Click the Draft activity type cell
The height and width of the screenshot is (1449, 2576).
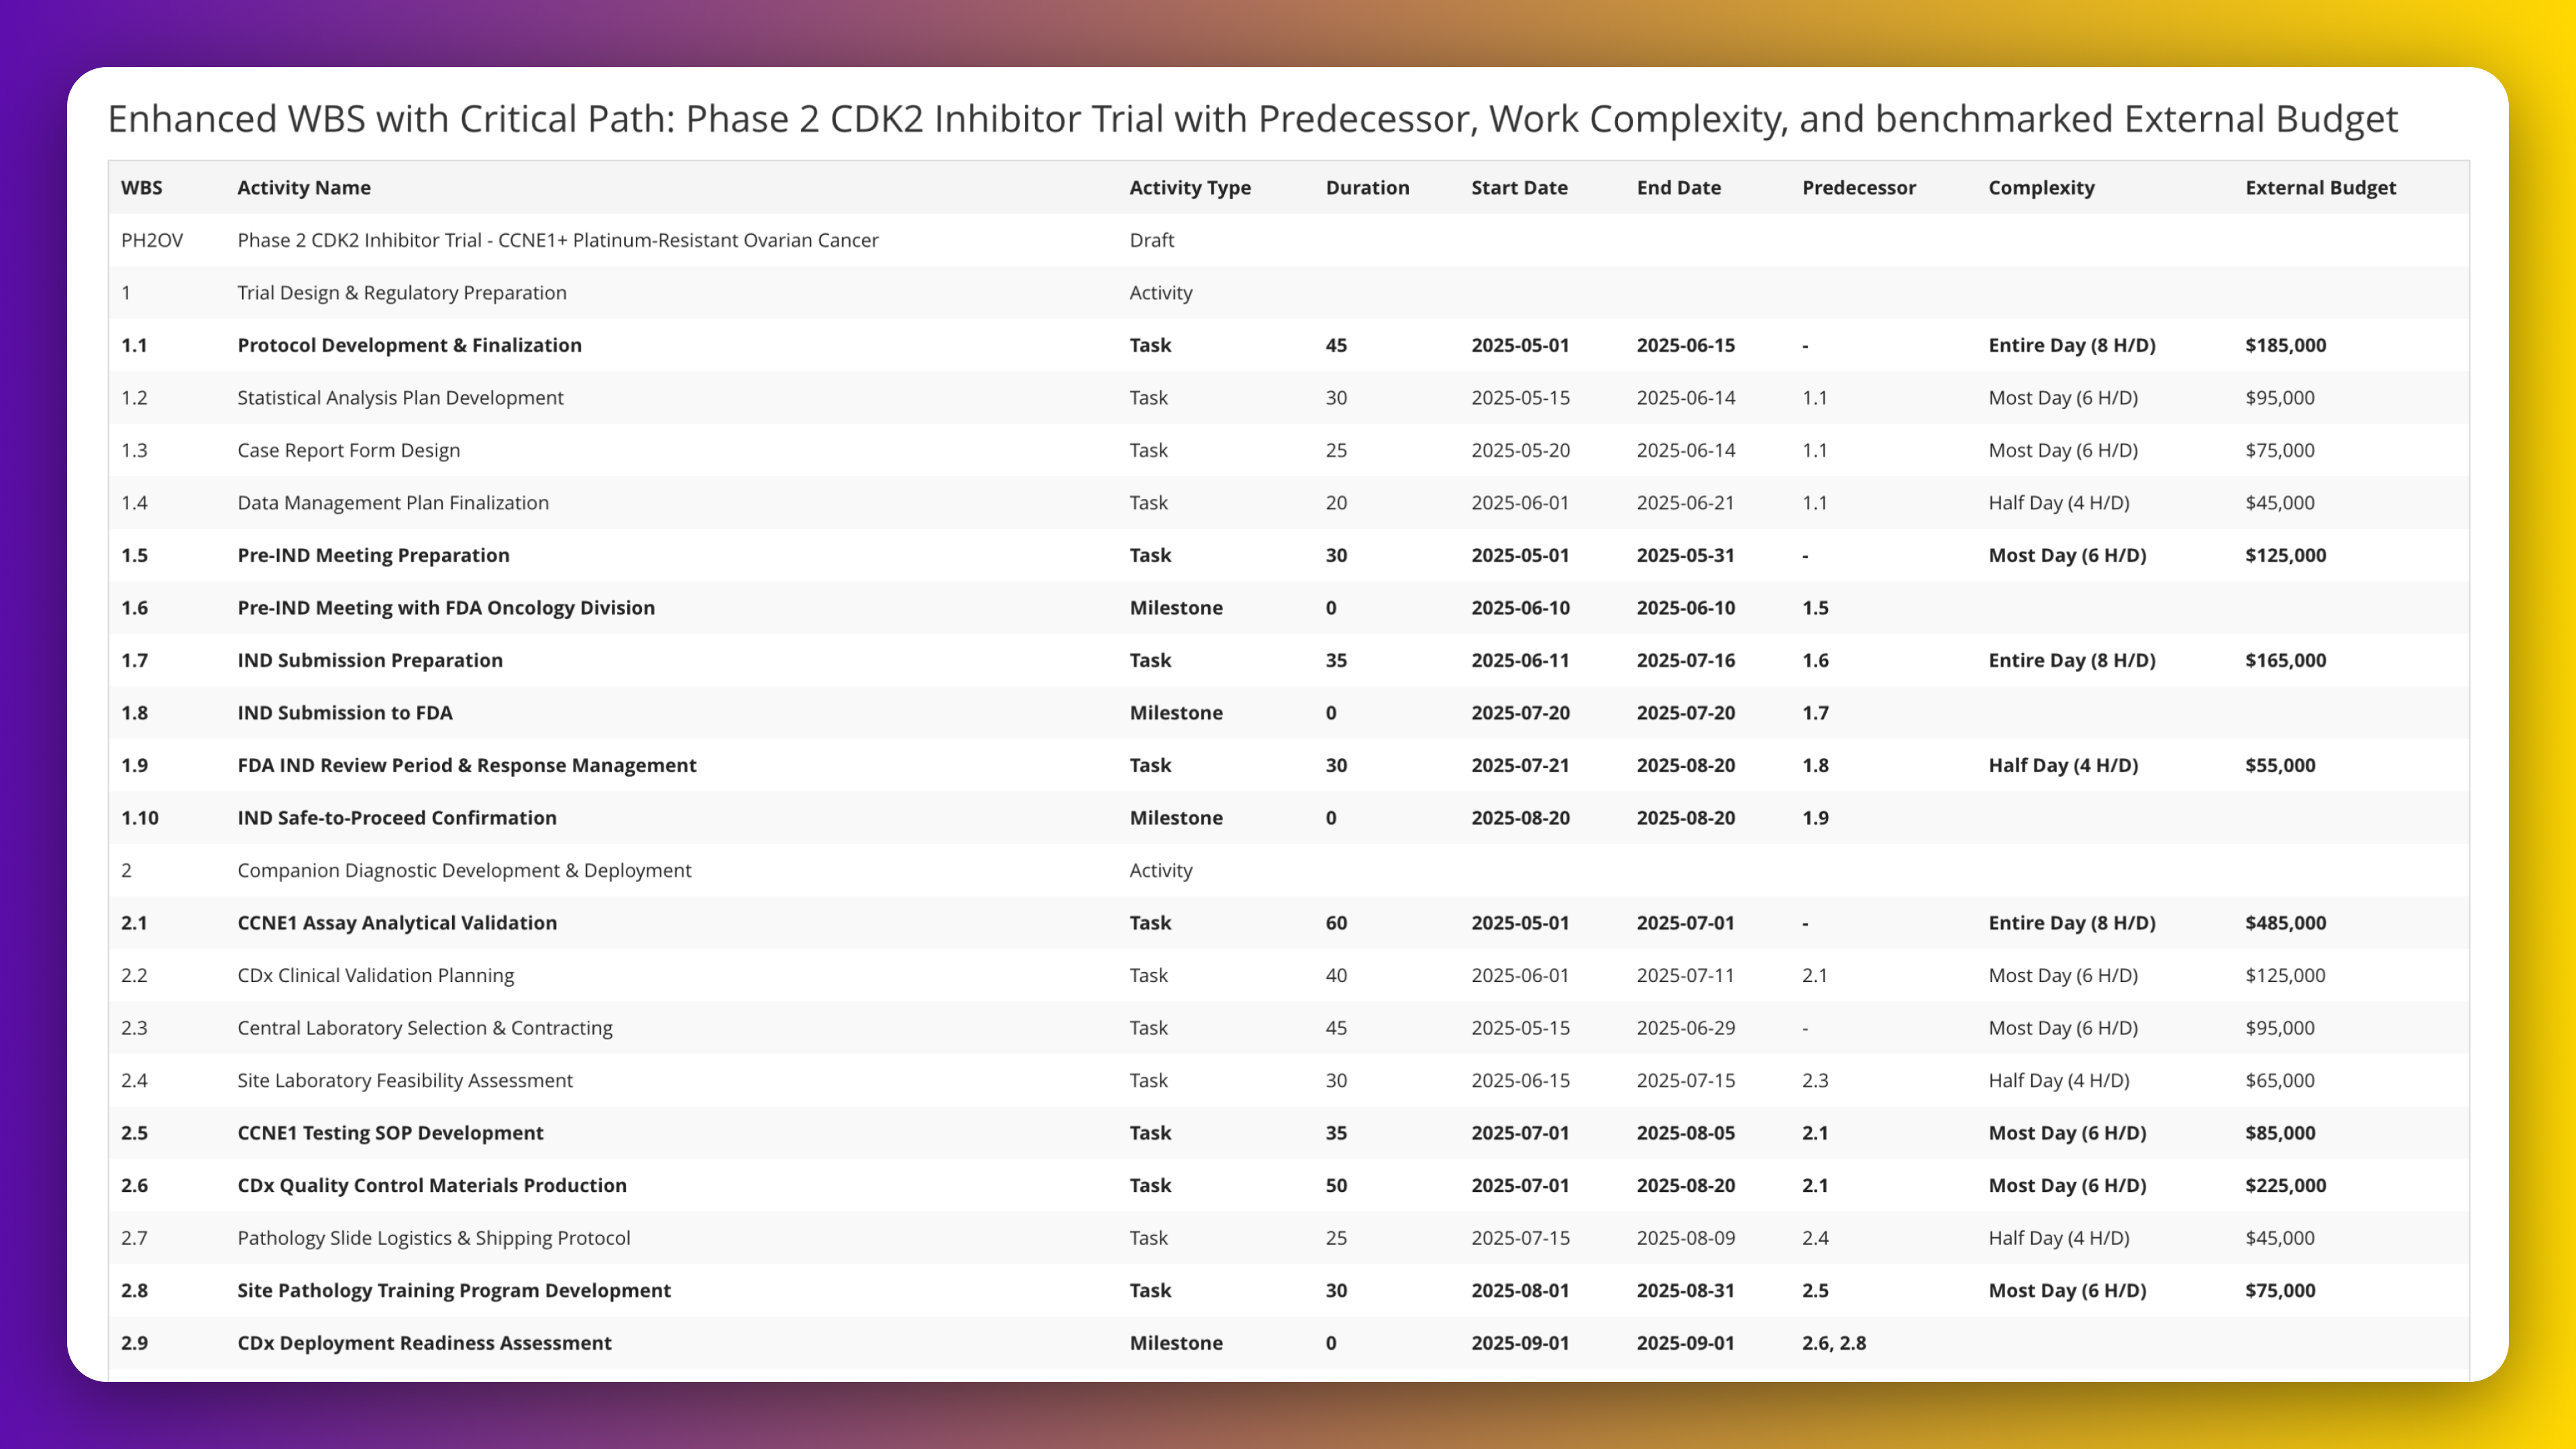click(x=1151, y=240)
